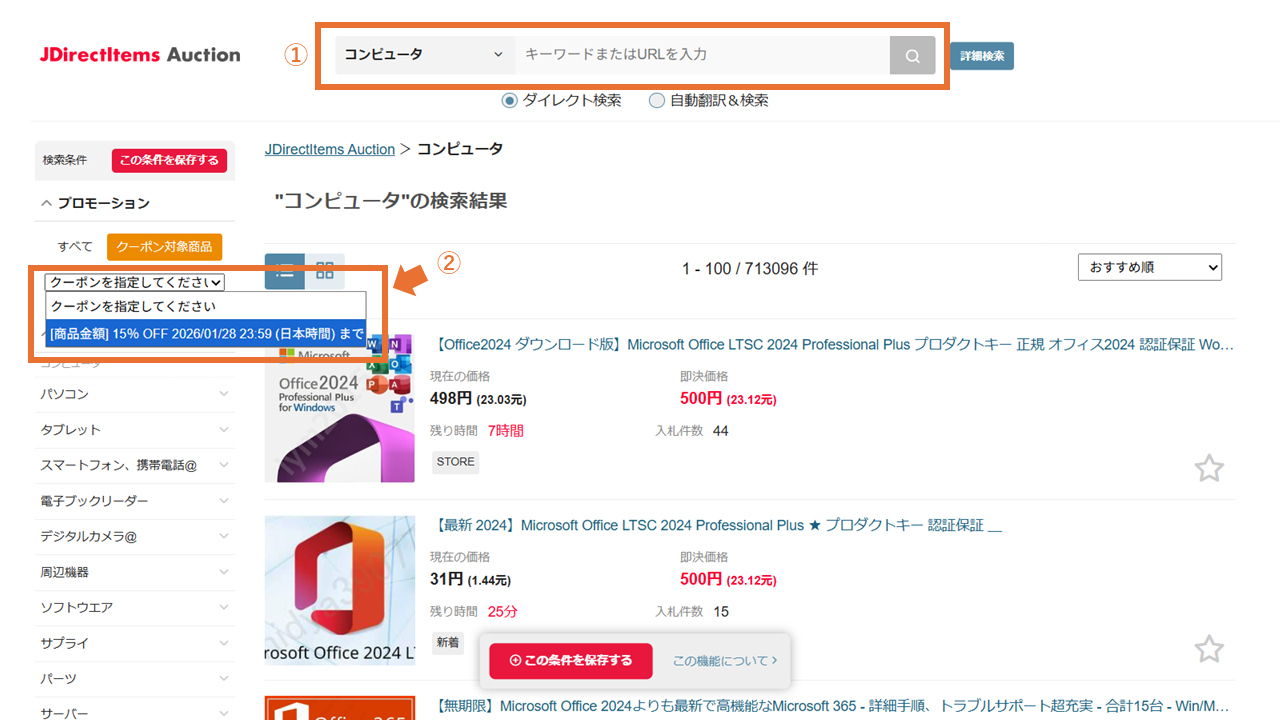Open the 電子ブックリーダー category link
1280x720 pixels.
tap(94, 501)
